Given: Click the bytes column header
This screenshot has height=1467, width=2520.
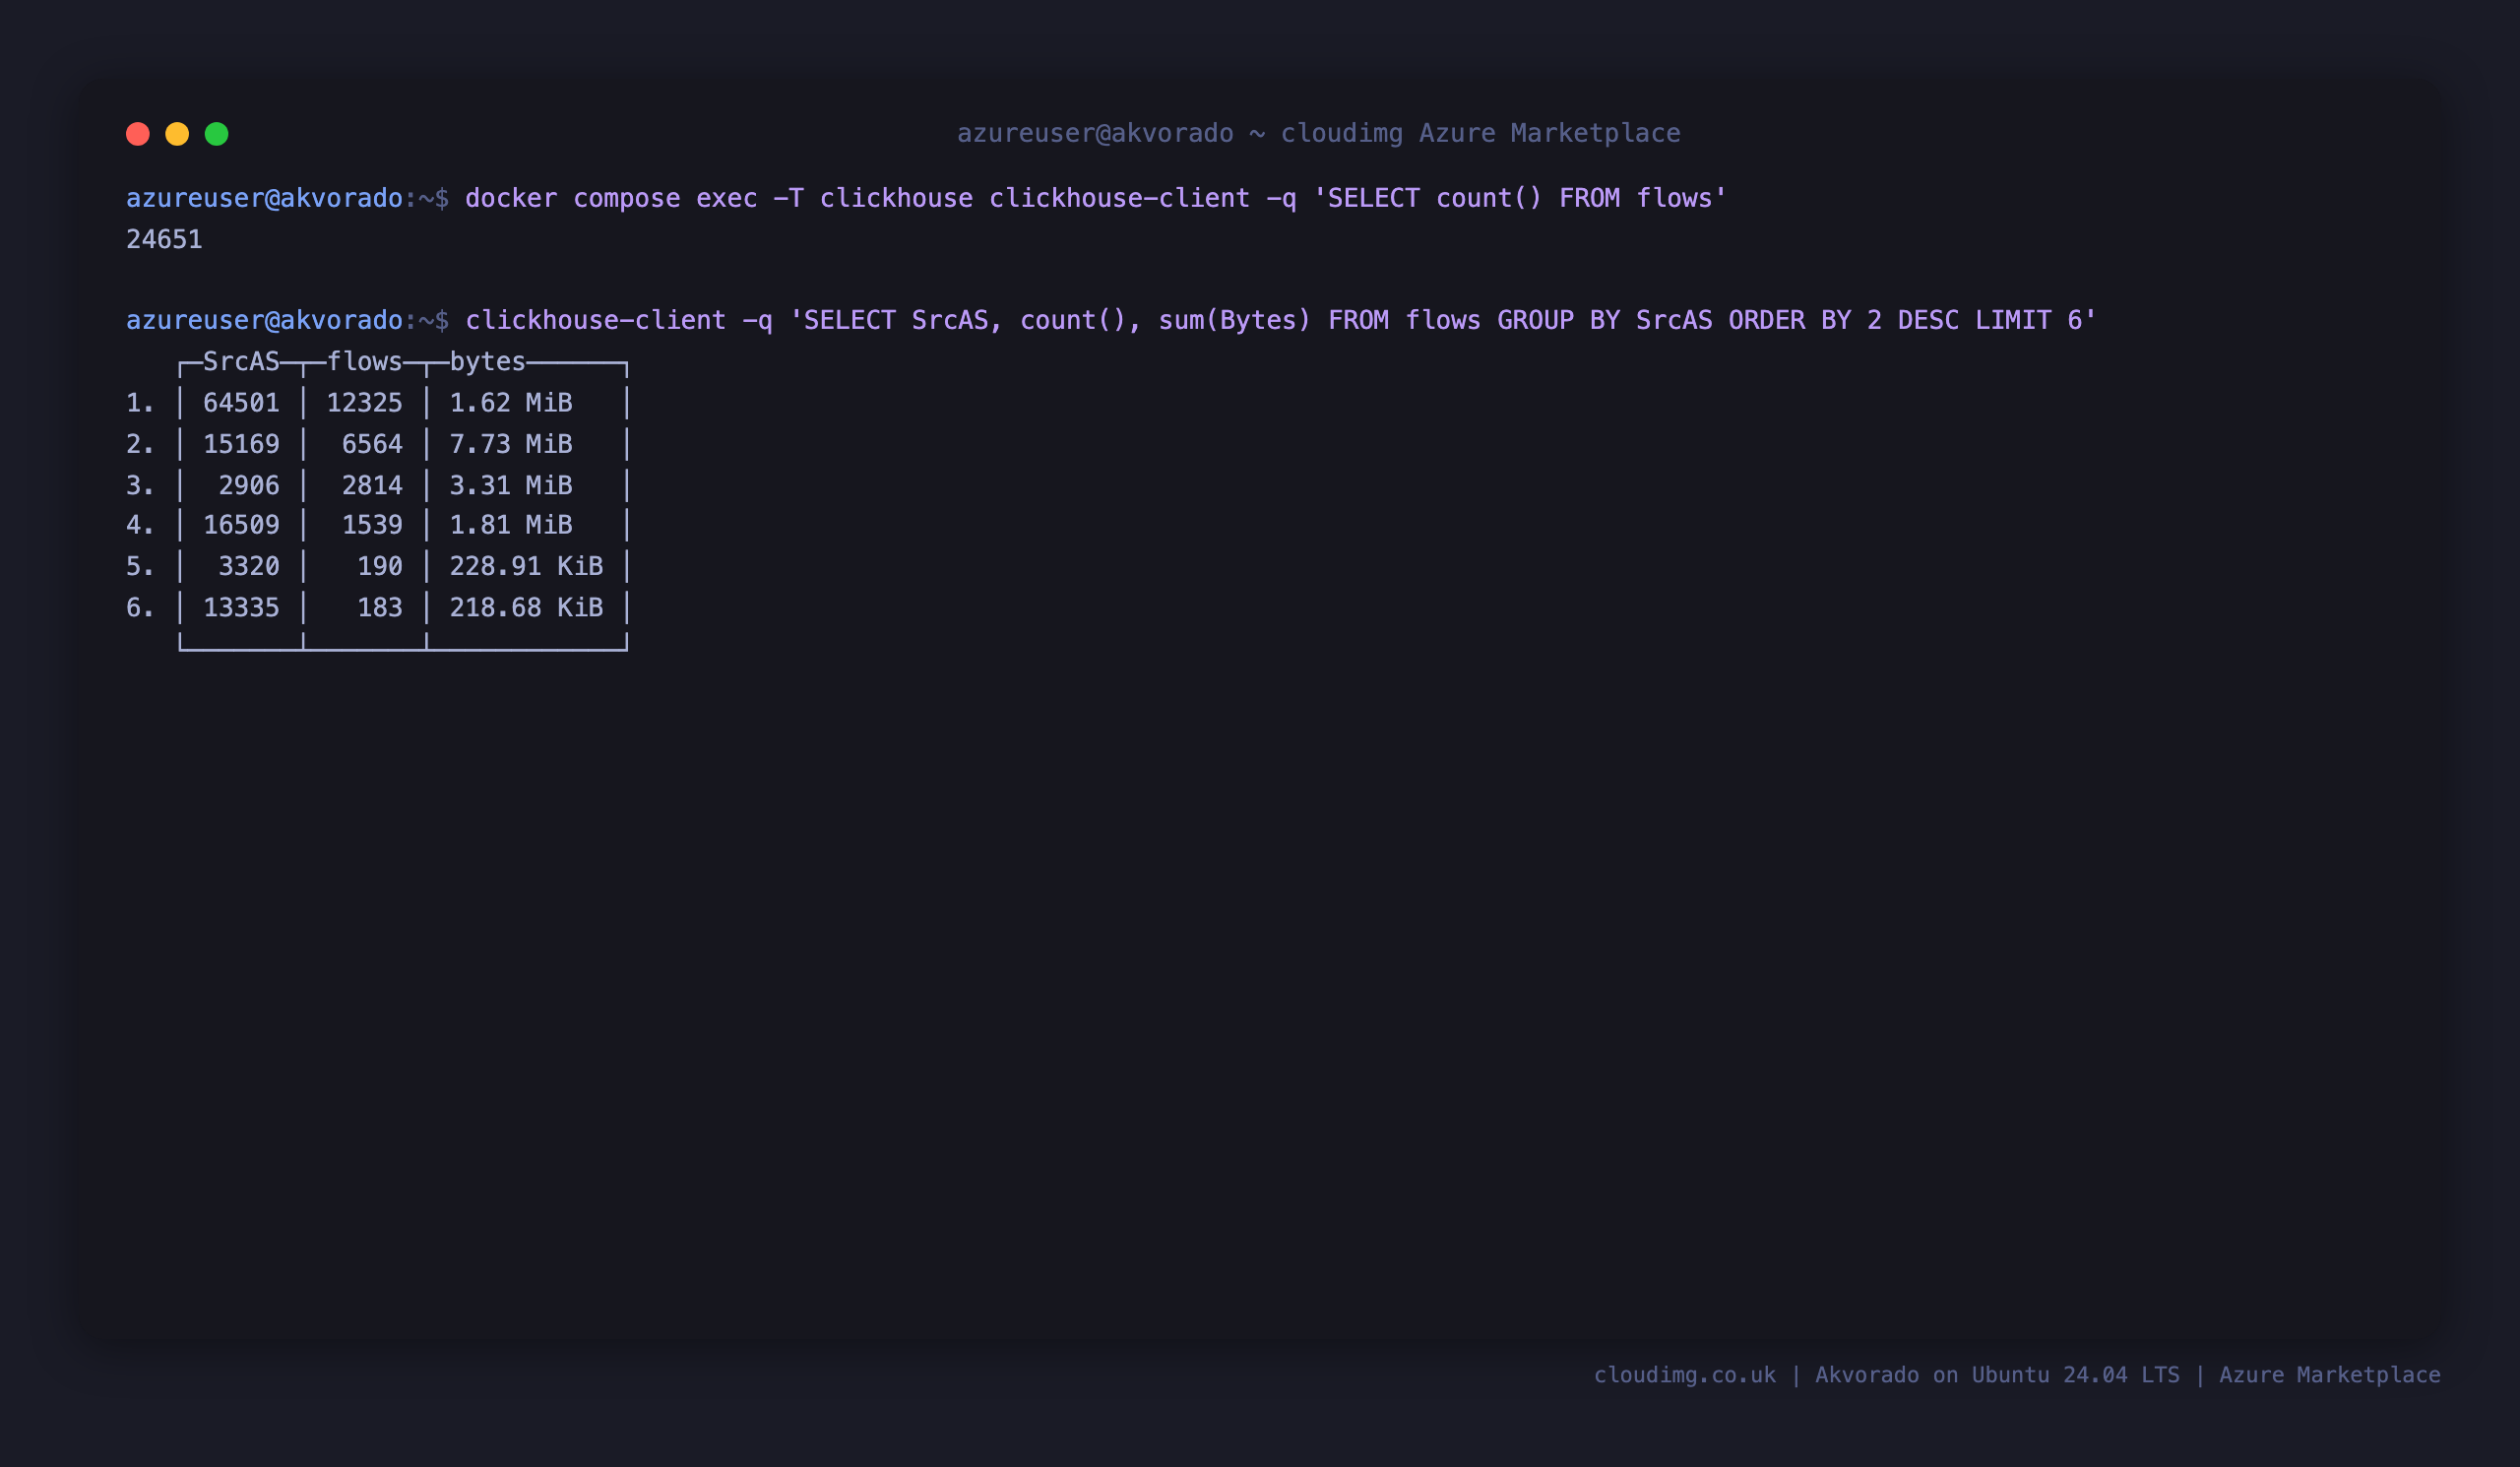Looking at the screenshot, I should click(x=487, y=362).
